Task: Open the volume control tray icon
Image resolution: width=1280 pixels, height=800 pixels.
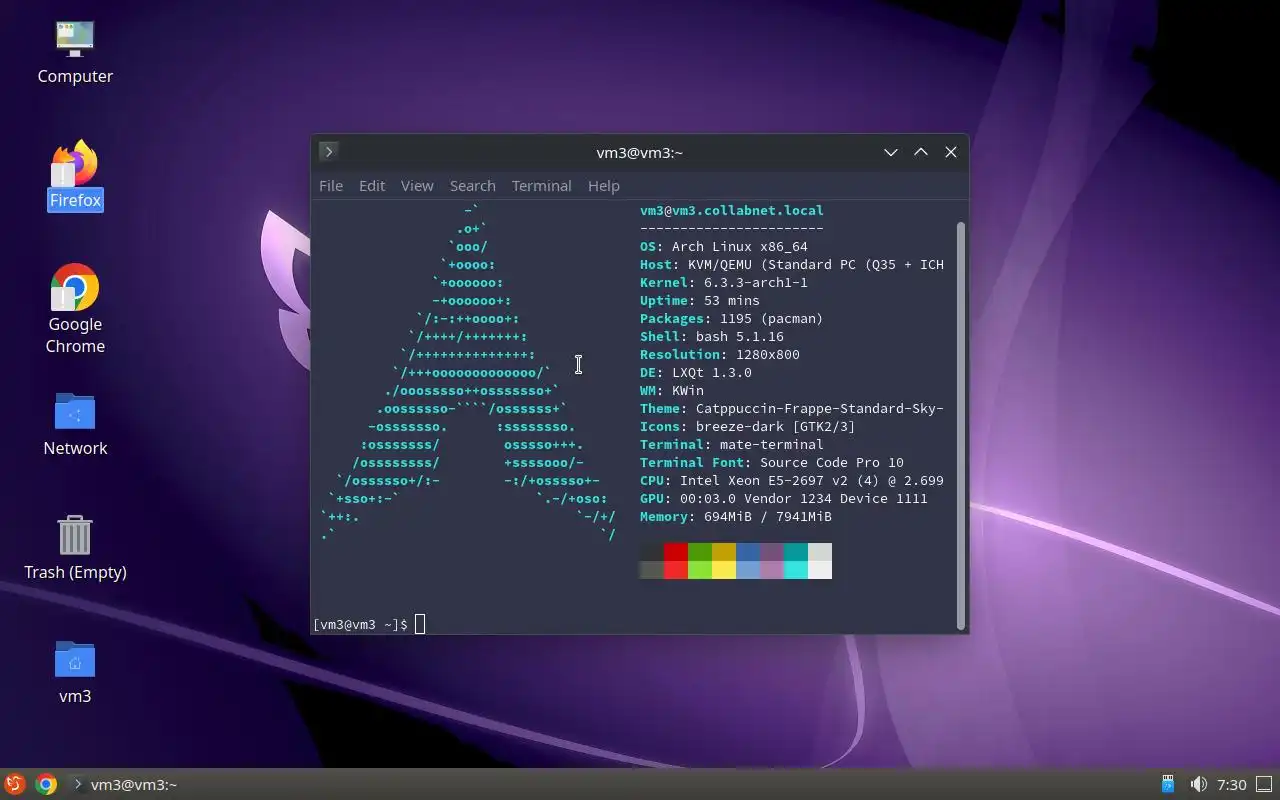Action: pyautogui.click(x=1198, y=784)
